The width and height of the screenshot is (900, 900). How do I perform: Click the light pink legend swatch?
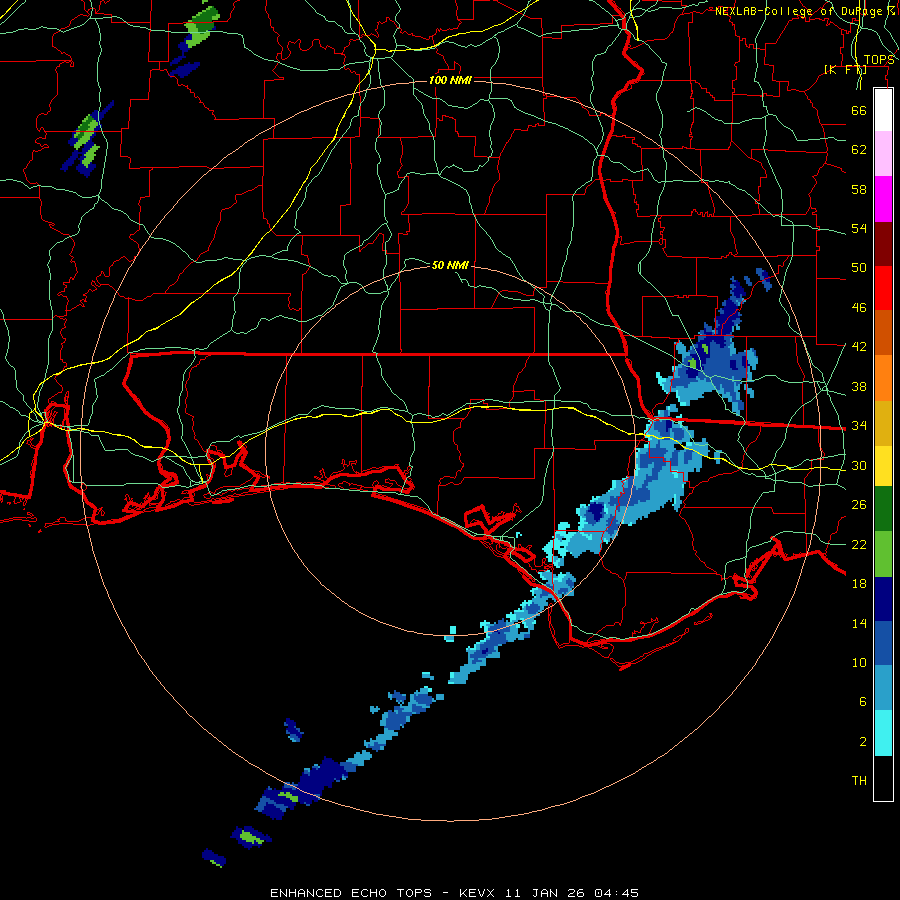click(x=883, y=154)
